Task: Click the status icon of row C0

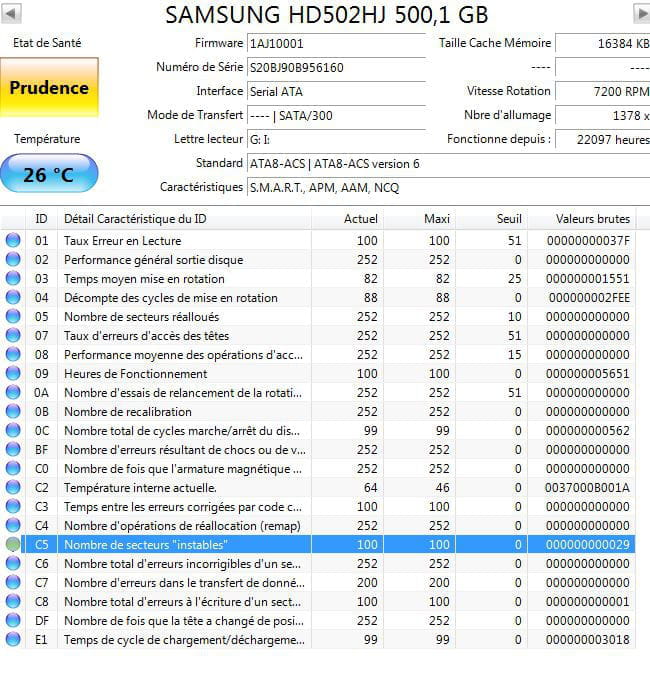Action: point(13,468)
